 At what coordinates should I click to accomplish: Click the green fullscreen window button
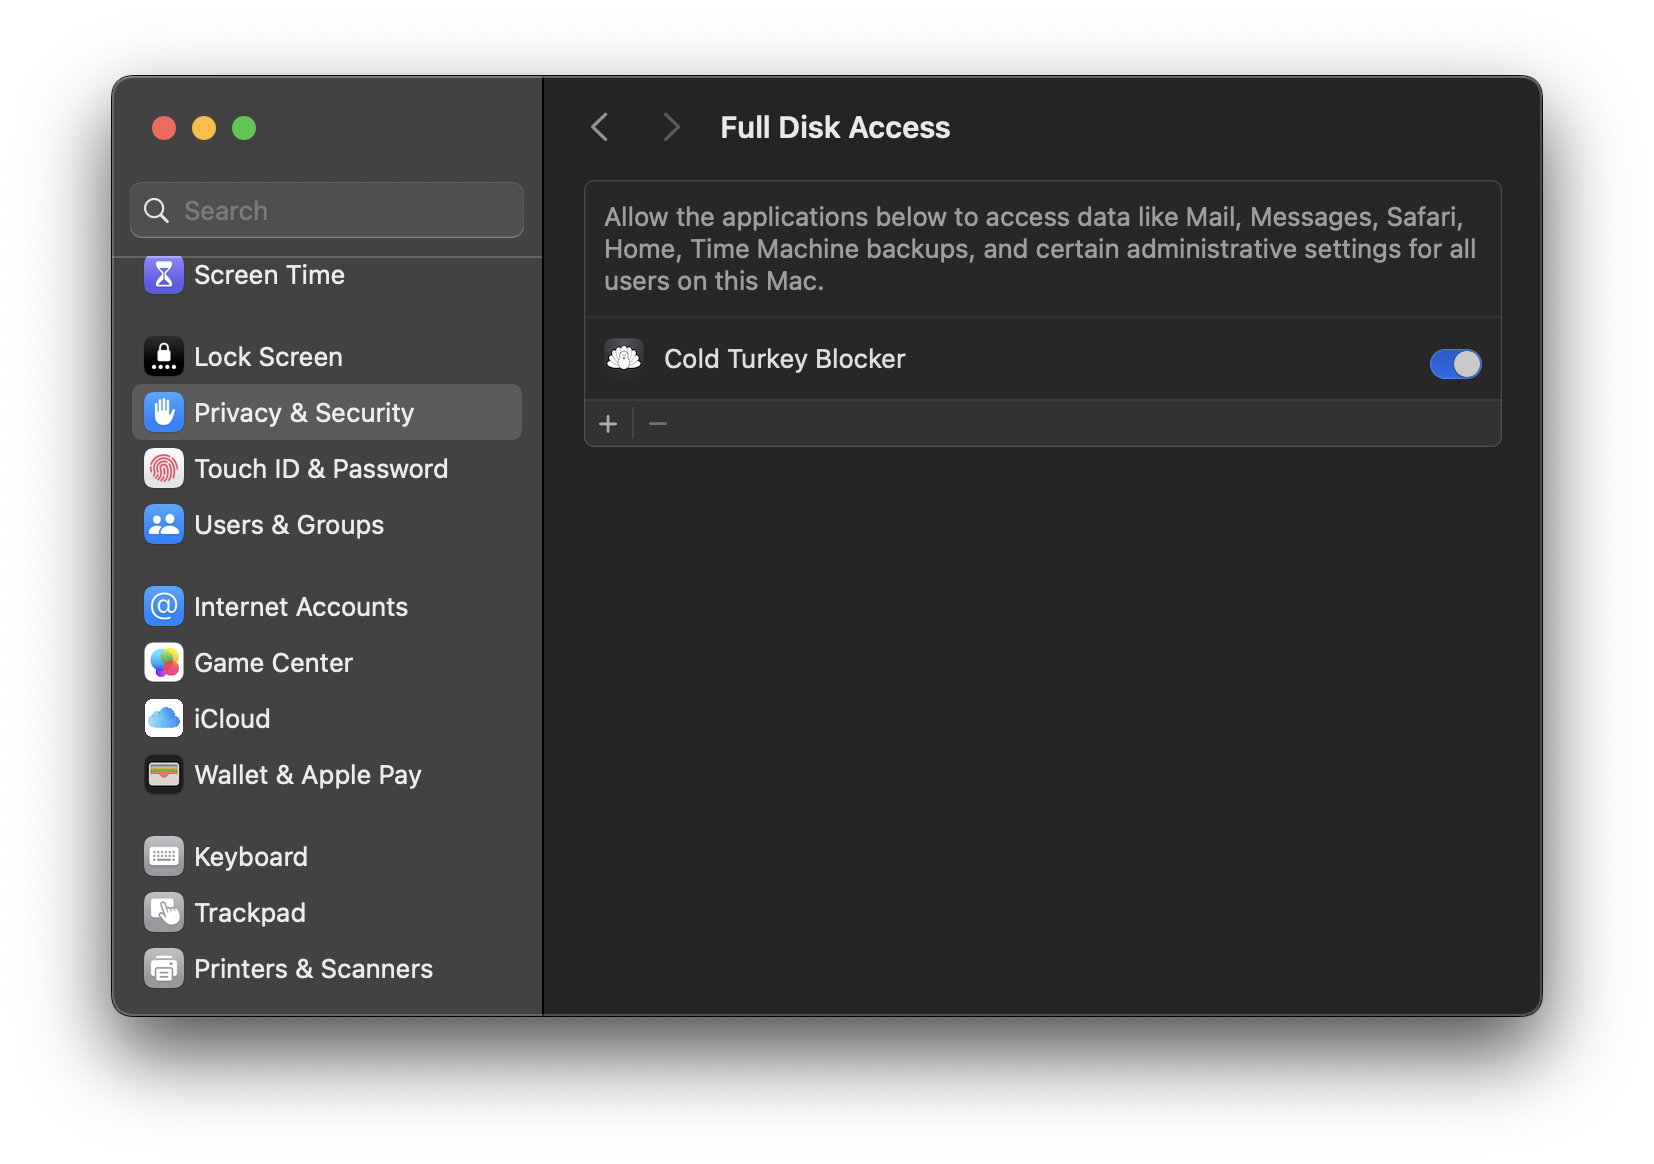(244, 128)
